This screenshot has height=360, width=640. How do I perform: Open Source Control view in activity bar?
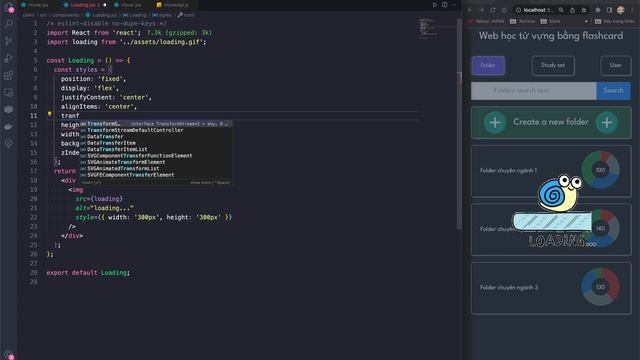point(9,41)
